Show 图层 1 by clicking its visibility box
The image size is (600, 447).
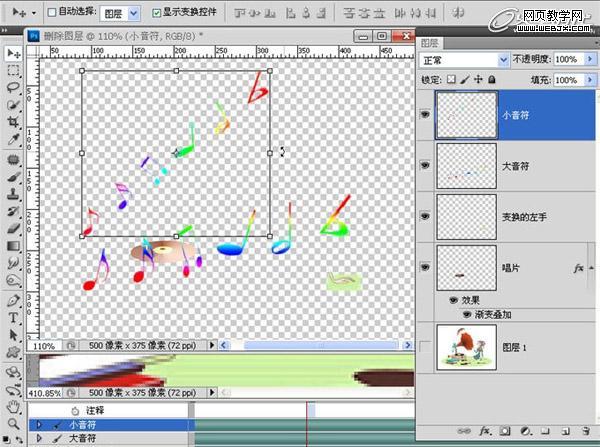pyautogui.click(x=425, y=346)
